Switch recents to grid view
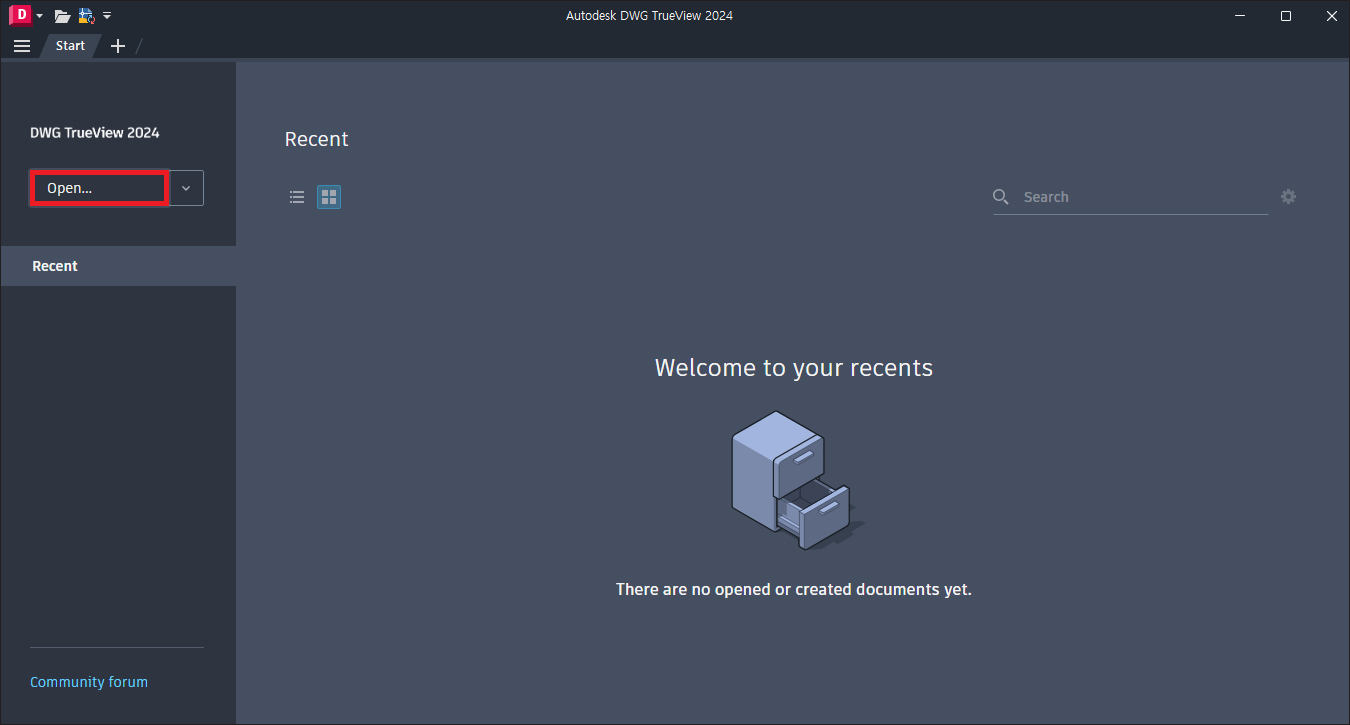The image size is (1350, 725). [329, 197]
